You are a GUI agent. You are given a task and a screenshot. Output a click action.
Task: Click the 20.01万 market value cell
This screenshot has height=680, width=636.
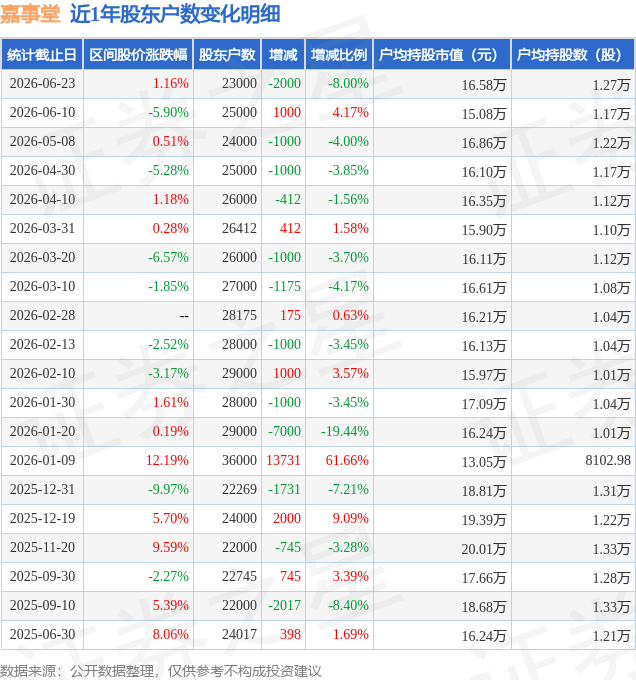click(x=483, y=549)
